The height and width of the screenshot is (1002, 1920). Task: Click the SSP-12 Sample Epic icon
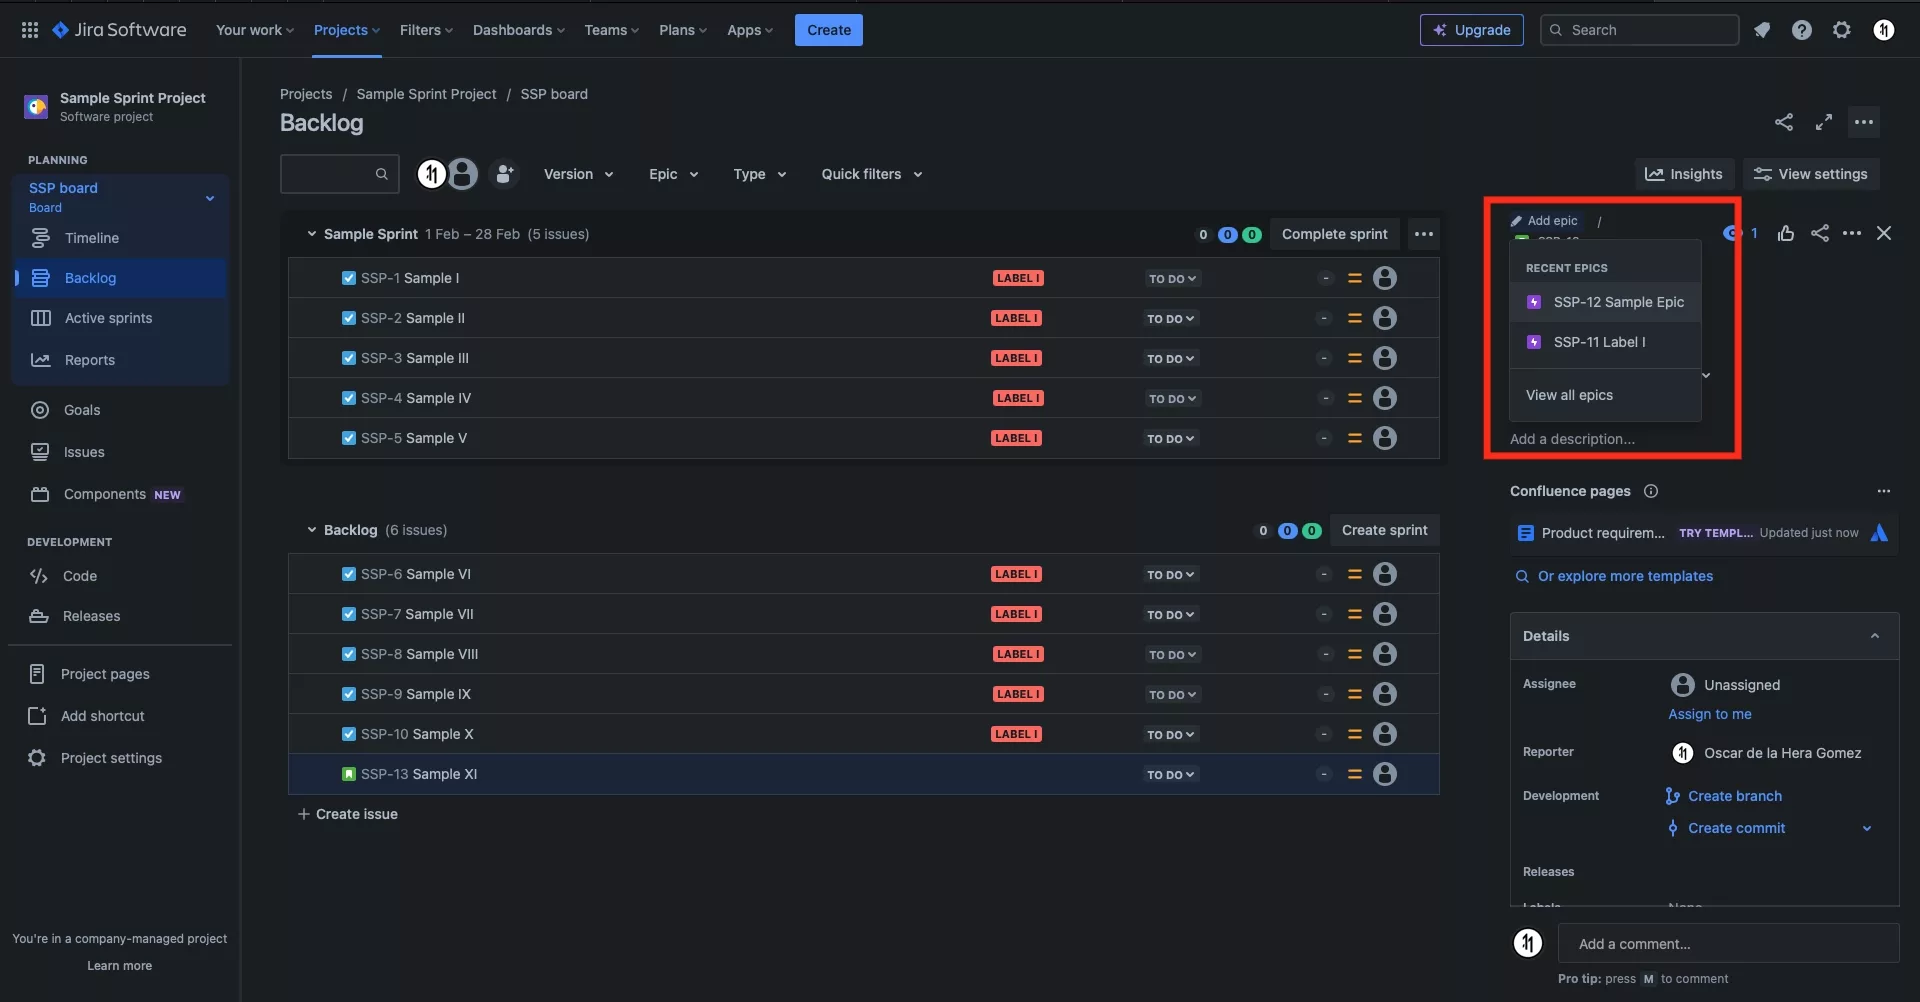pos(1534,302)
